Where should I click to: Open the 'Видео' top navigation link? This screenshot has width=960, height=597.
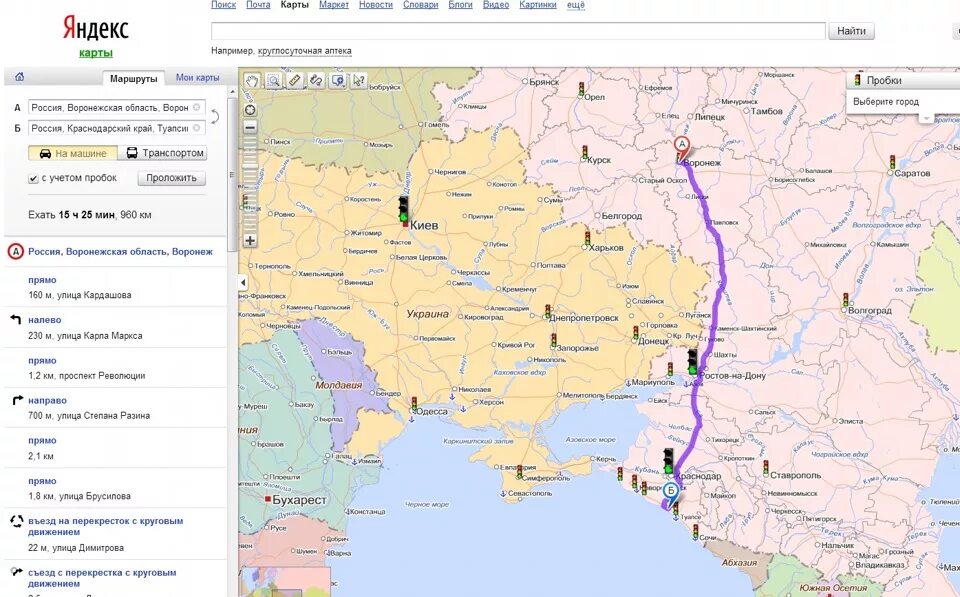496,5
